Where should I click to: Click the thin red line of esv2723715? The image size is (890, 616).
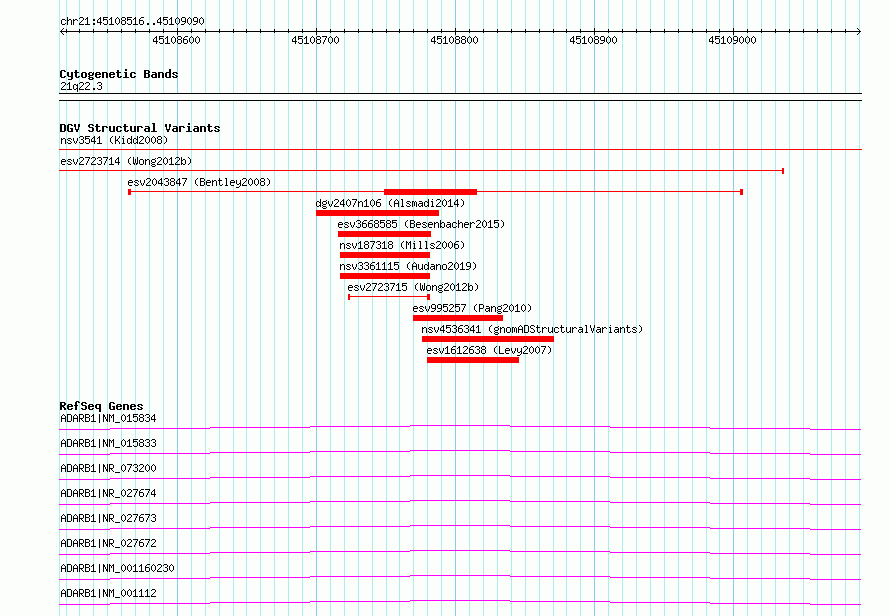click(x=389, y=297)
